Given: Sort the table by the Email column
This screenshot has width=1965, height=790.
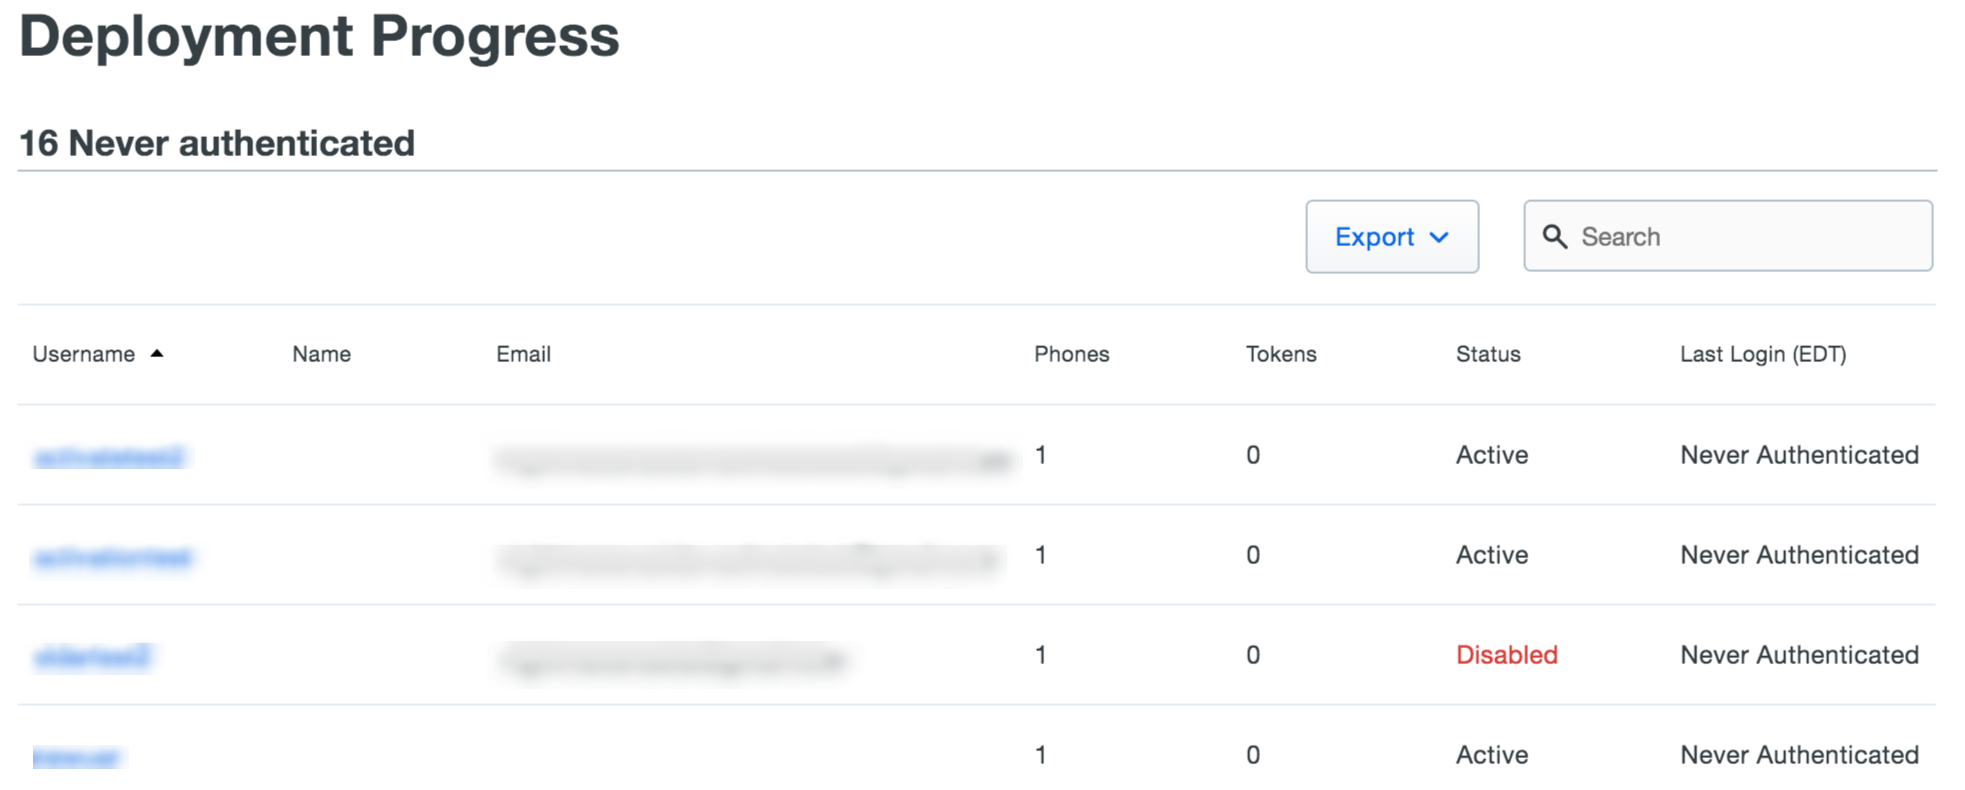Looking at the screenshot, I should [523, 353].
